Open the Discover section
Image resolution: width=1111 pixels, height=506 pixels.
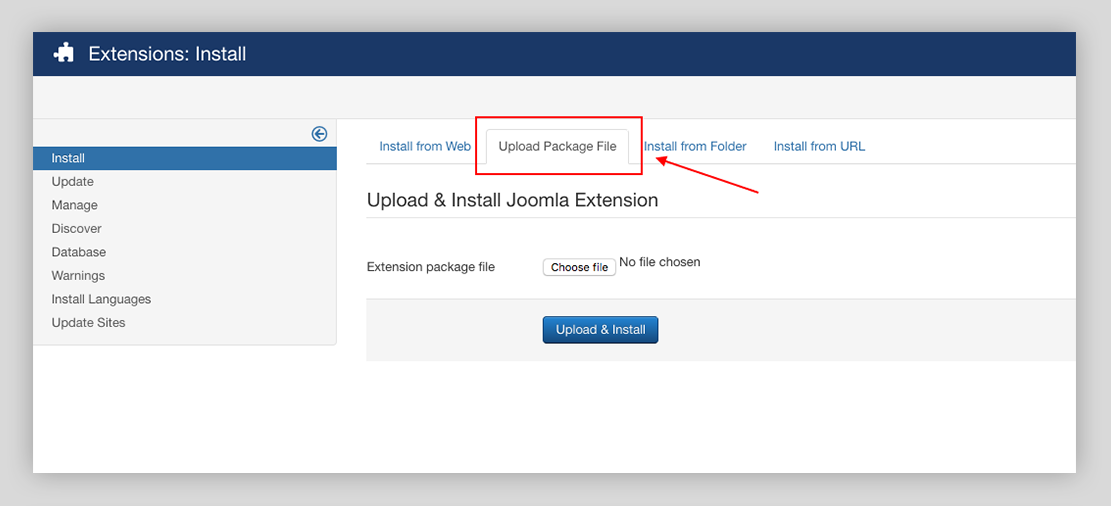coord(76,229)
